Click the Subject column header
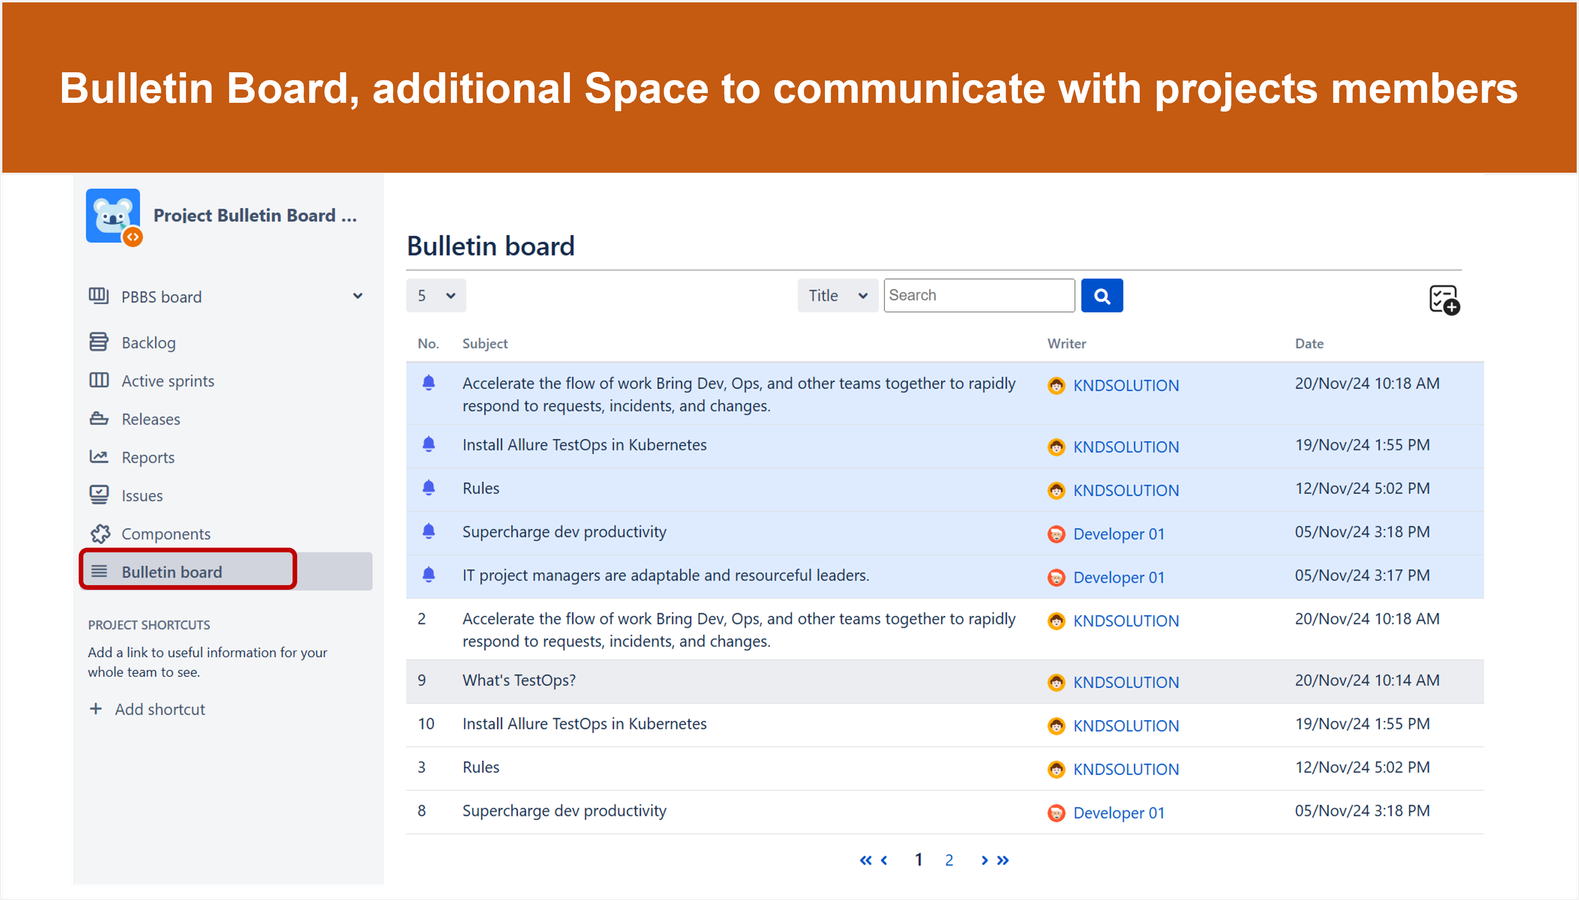 (485, 343)
